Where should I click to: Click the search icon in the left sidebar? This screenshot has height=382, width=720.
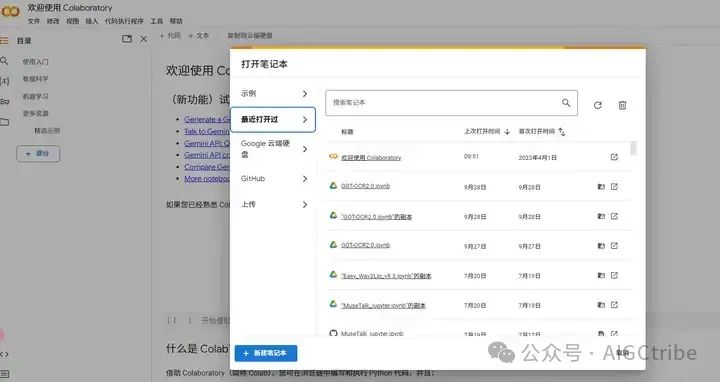click(x=4, y=61)
